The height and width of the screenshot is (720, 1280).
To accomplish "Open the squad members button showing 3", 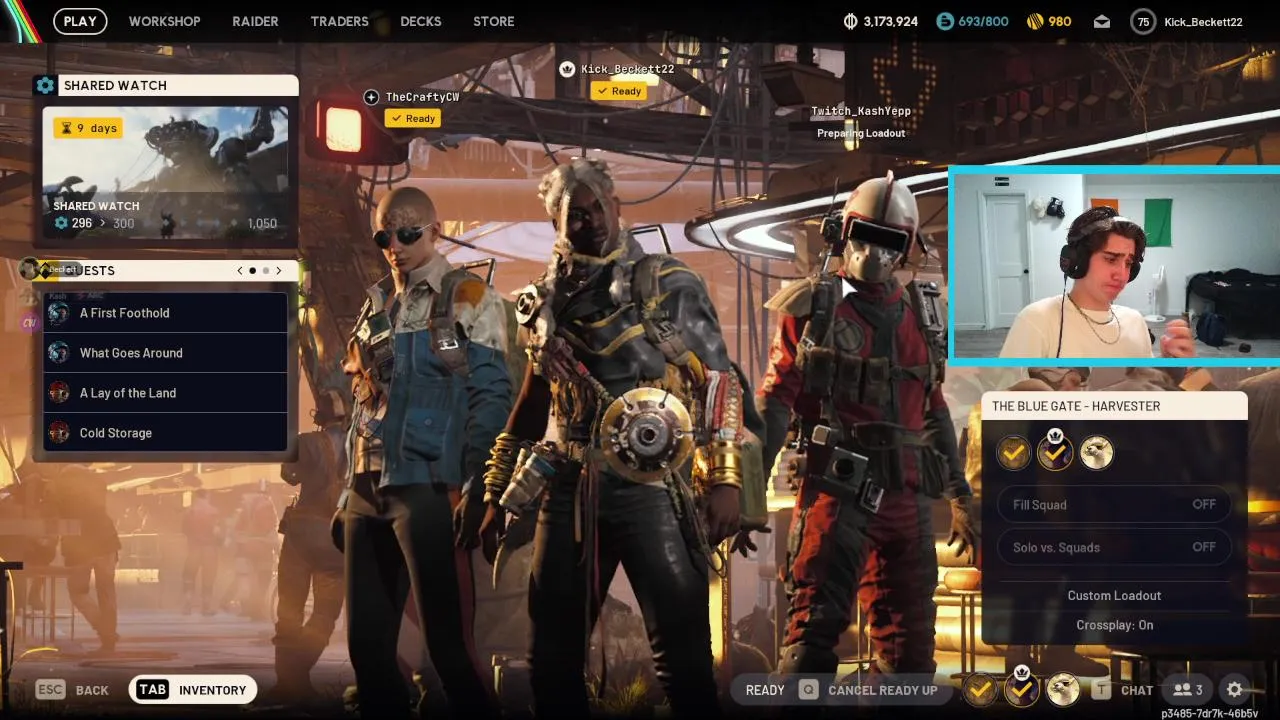I will click(1188, 690).
